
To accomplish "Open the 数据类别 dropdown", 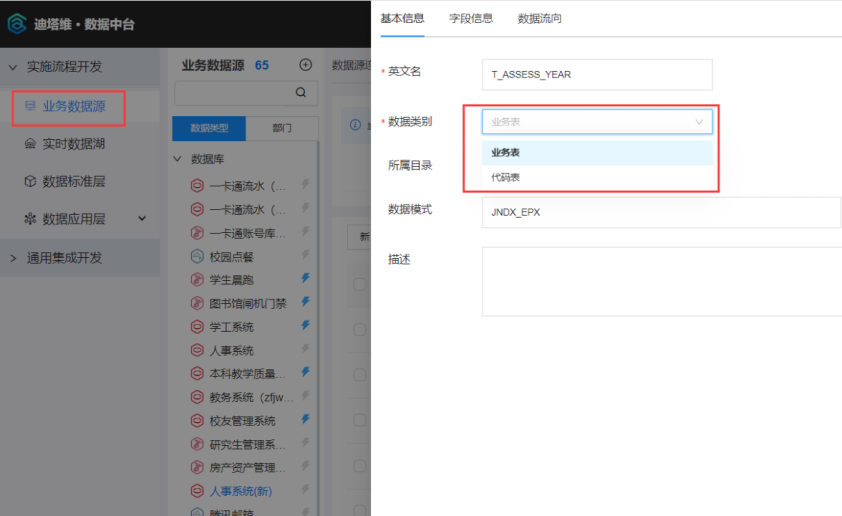I will click(x=597, y=122).
